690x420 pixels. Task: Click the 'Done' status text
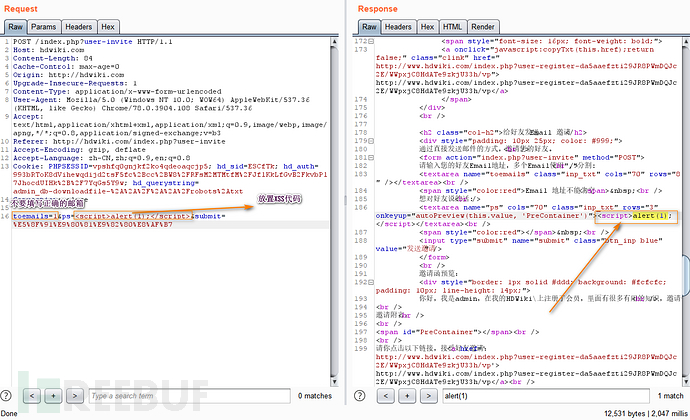point(9,413)
